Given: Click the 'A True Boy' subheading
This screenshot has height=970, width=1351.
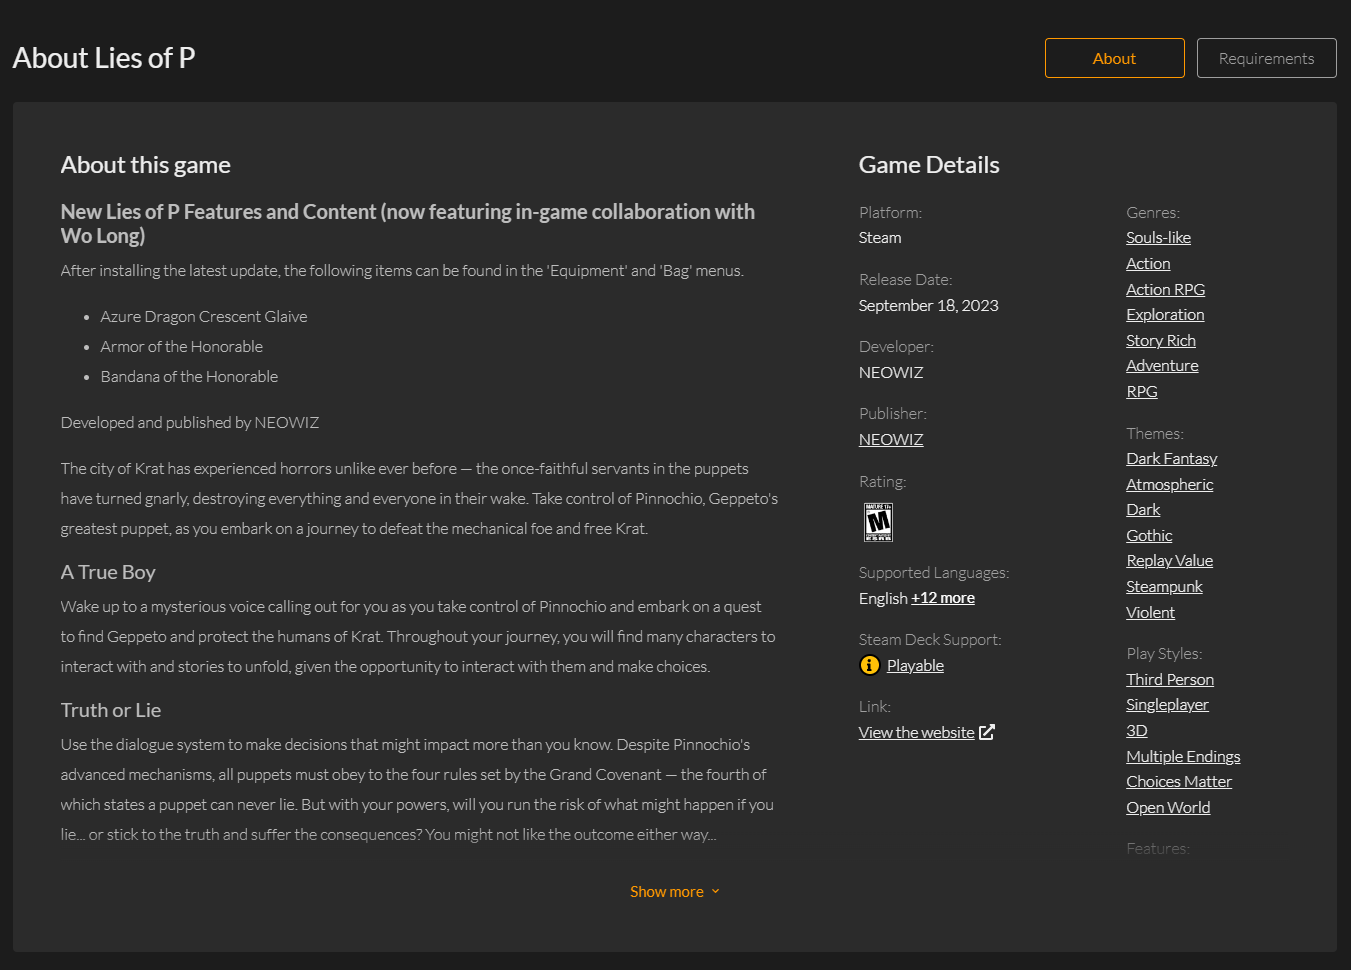Looking at the screenshot, I should point(108,572).
